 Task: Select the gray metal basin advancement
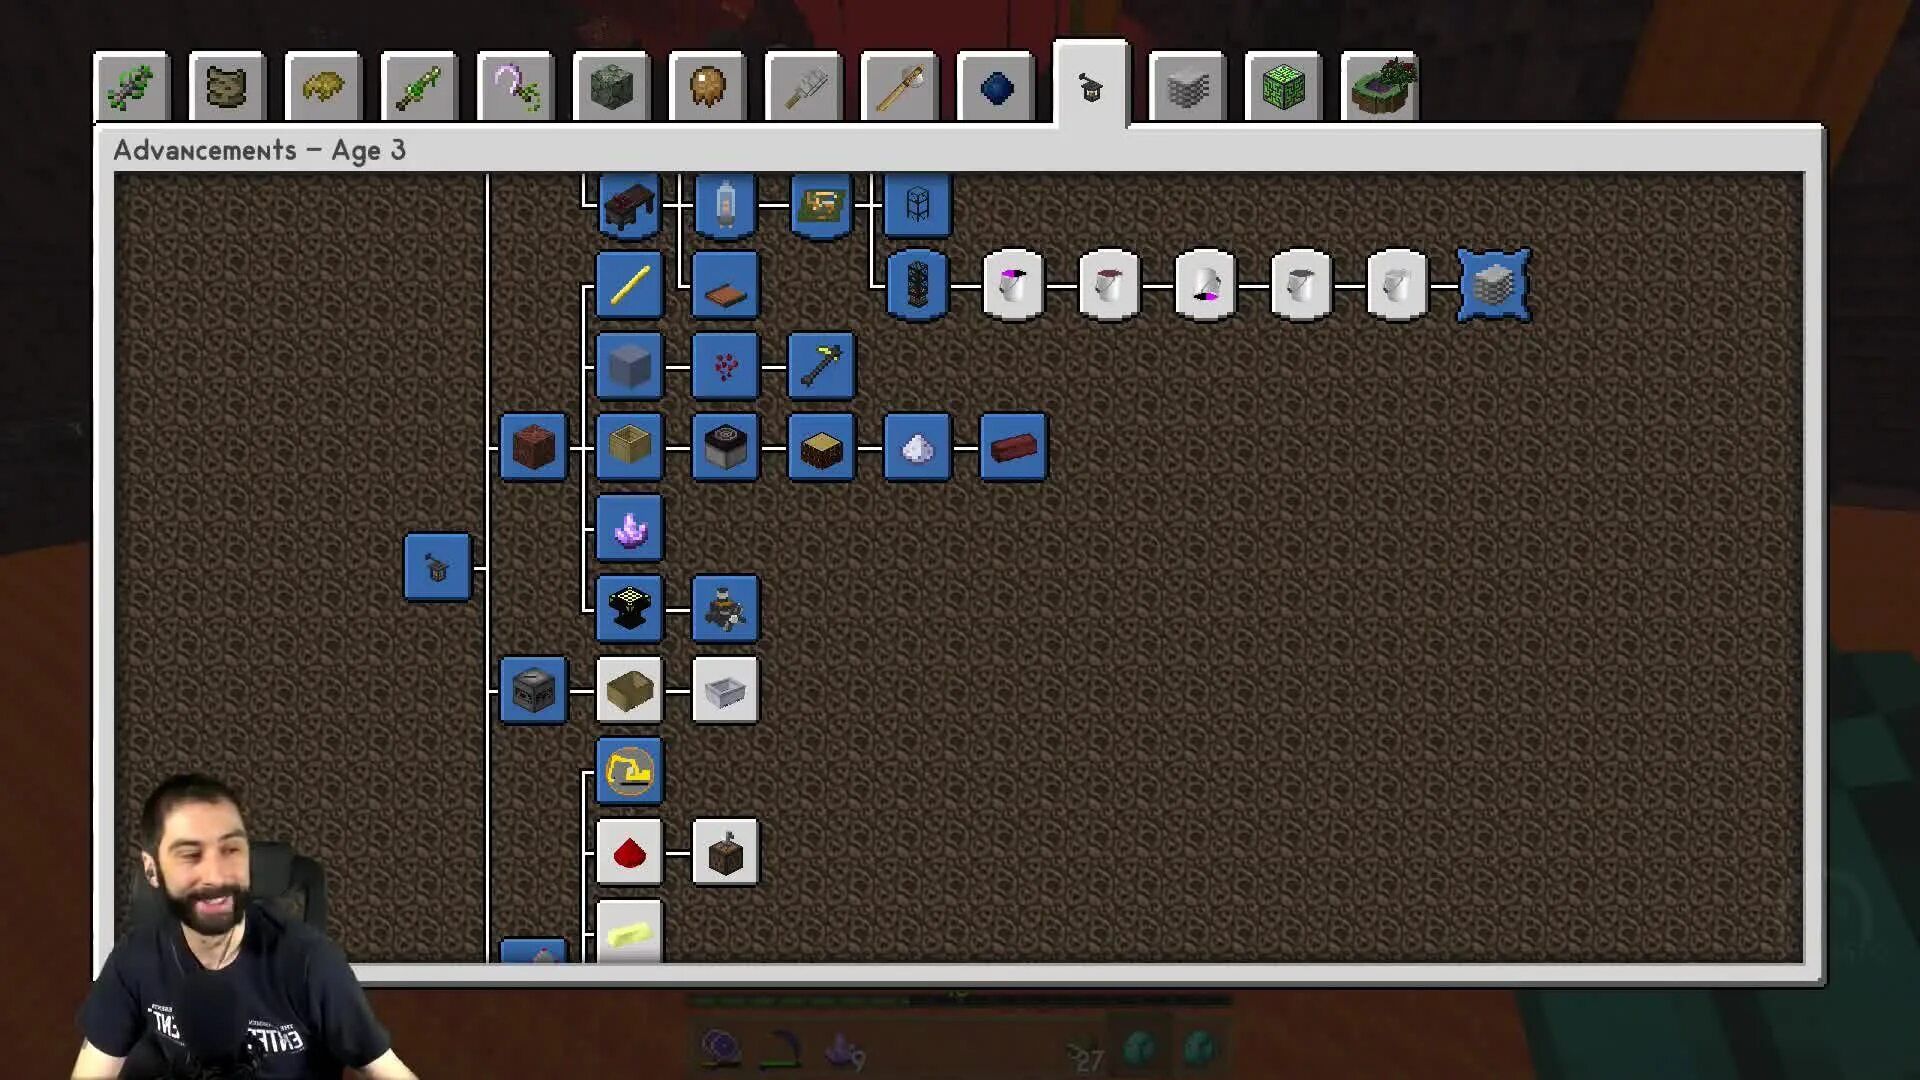(725, 690)
